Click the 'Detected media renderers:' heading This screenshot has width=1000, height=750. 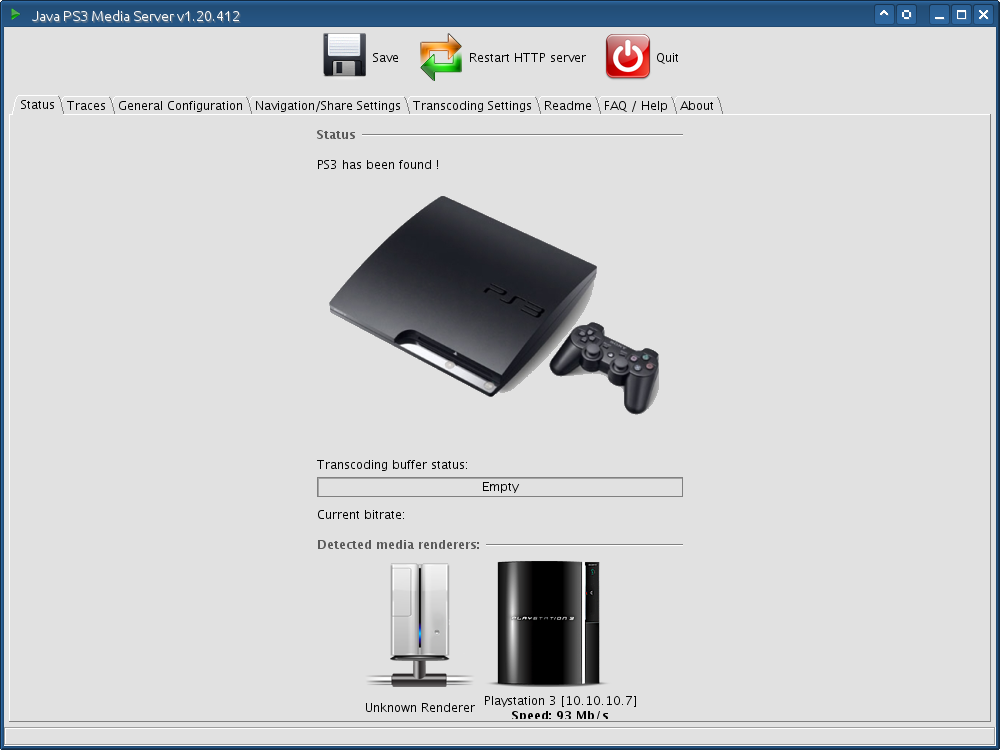(x=399, y=545)
